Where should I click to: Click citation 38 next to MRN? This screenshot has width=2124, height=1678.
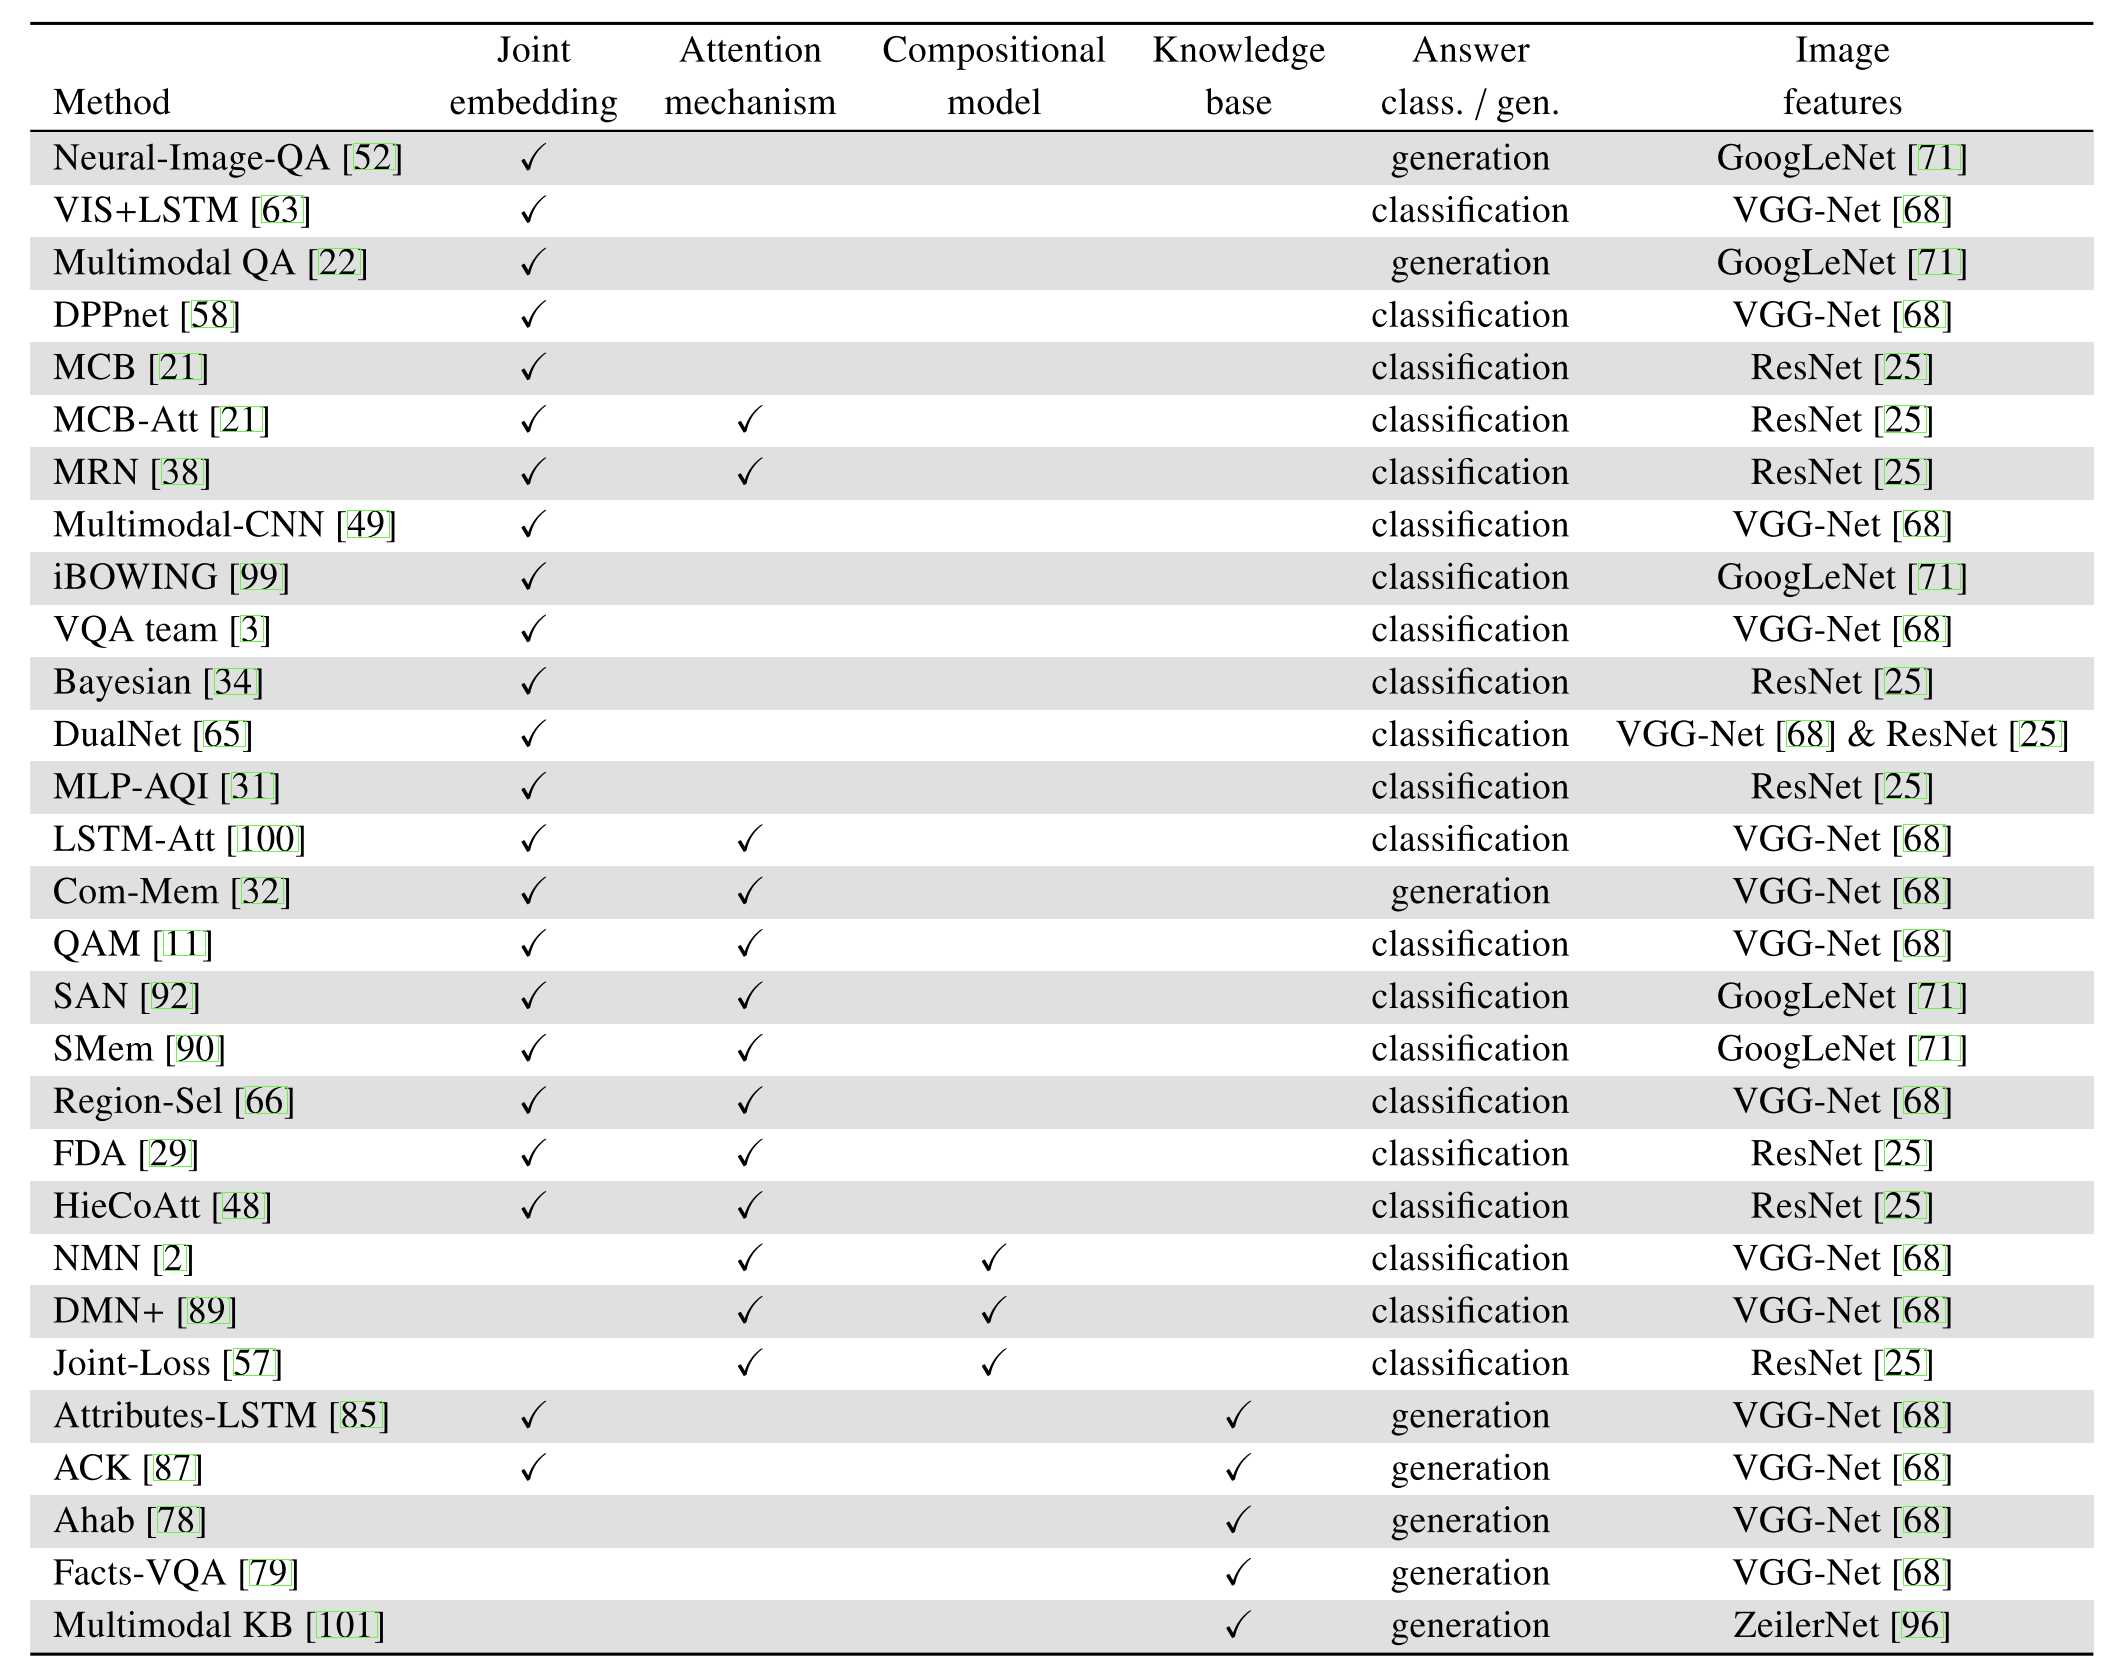coord(180,473)
